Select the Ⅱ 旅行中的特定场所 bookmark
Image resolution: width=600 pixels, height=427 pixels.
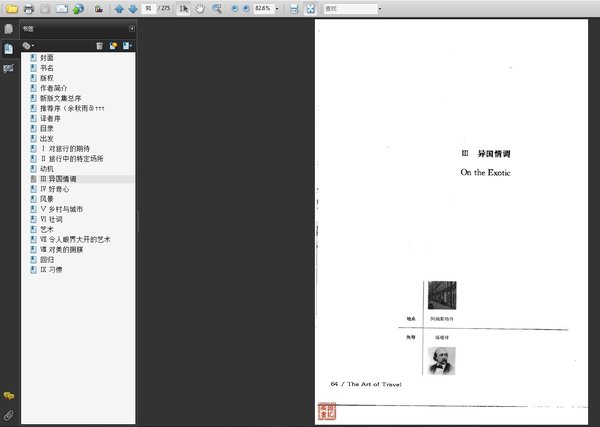point(72,158)
